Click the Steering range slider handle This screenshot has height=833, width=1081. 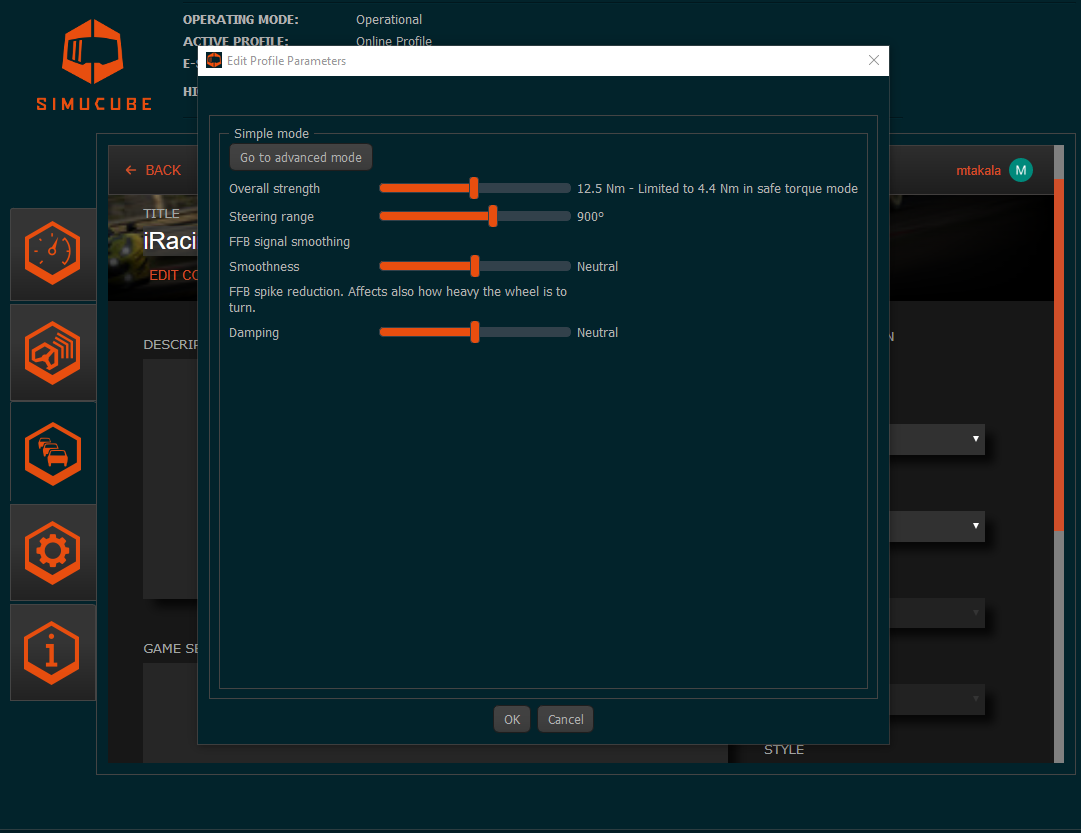(x=493, y=217)
